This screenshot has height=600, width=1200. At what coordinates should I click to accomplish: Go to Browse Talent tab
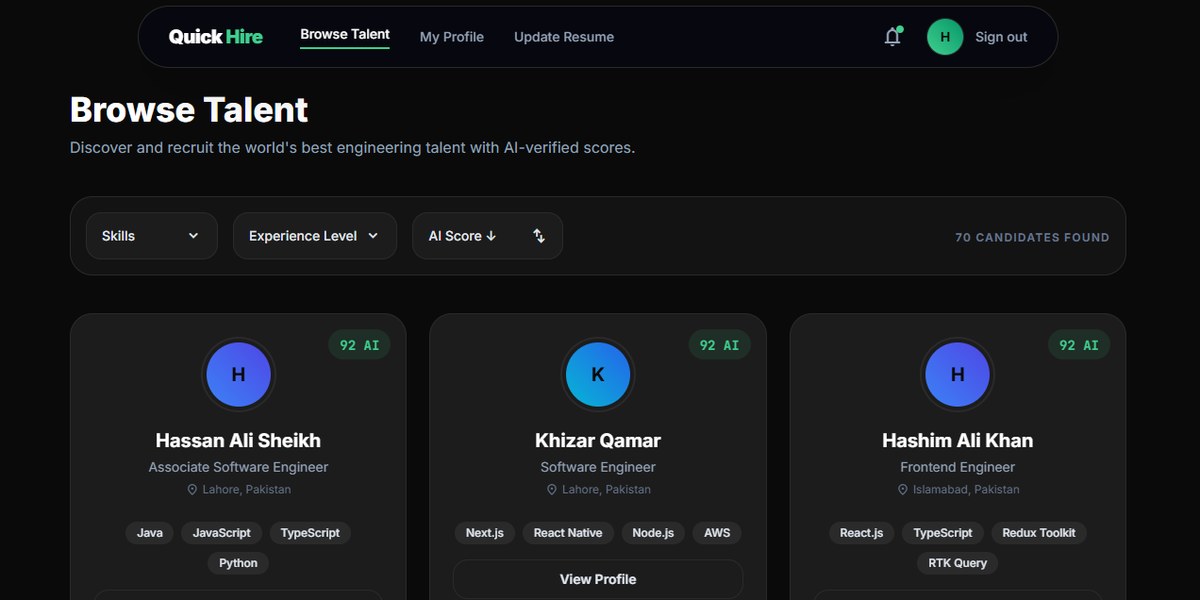345,35
